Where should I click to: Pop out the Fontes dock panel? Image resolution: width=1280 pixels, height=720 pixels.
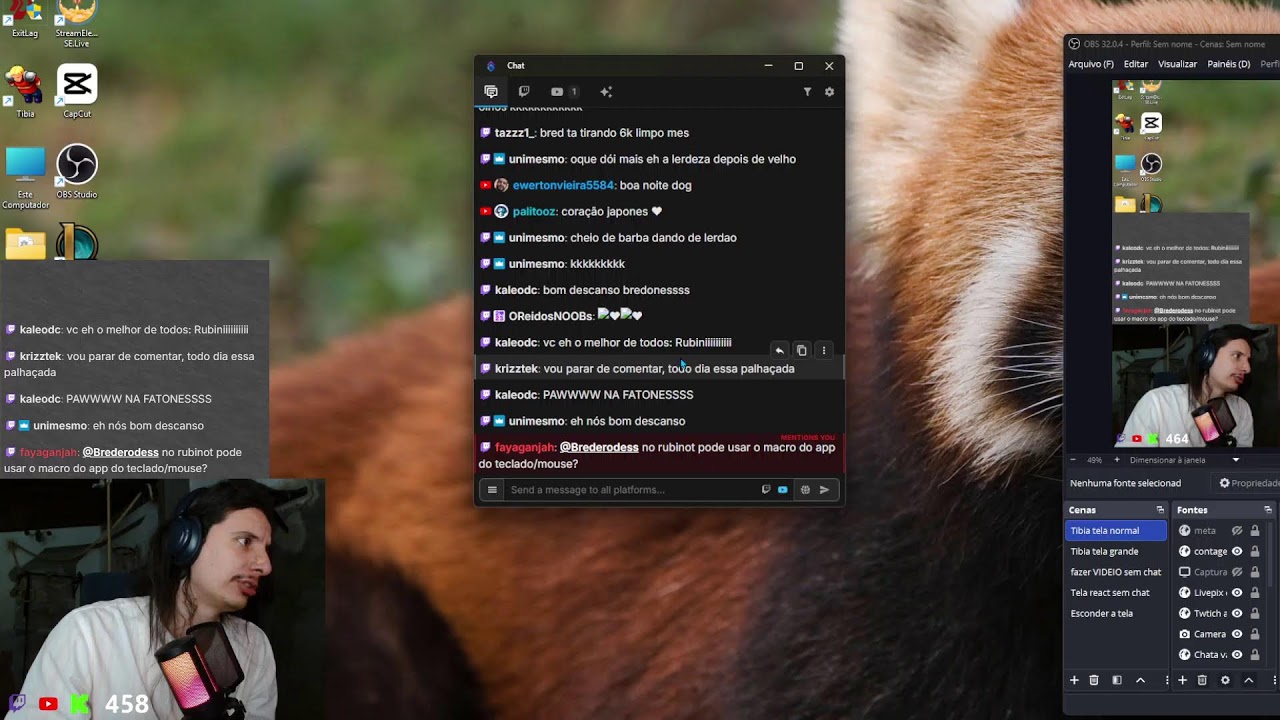pos(1267,510)
